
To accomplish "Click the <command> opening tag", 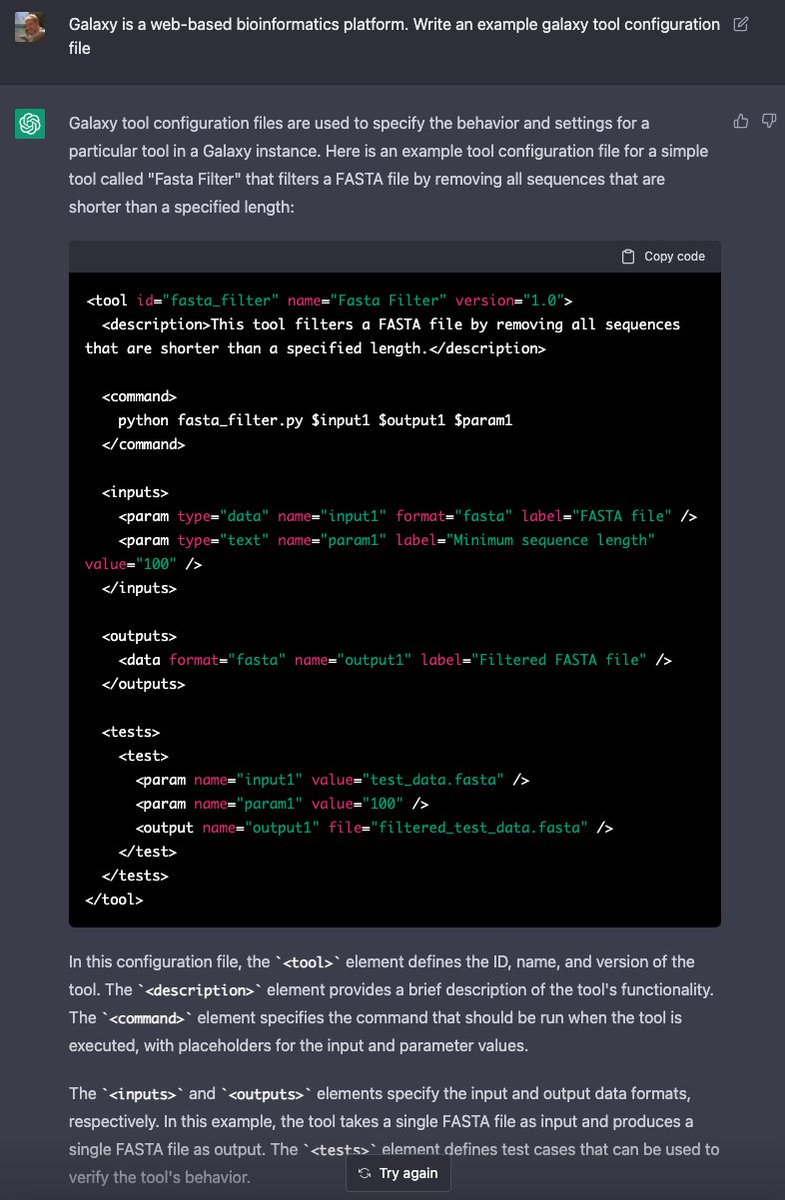I will 139,397.
